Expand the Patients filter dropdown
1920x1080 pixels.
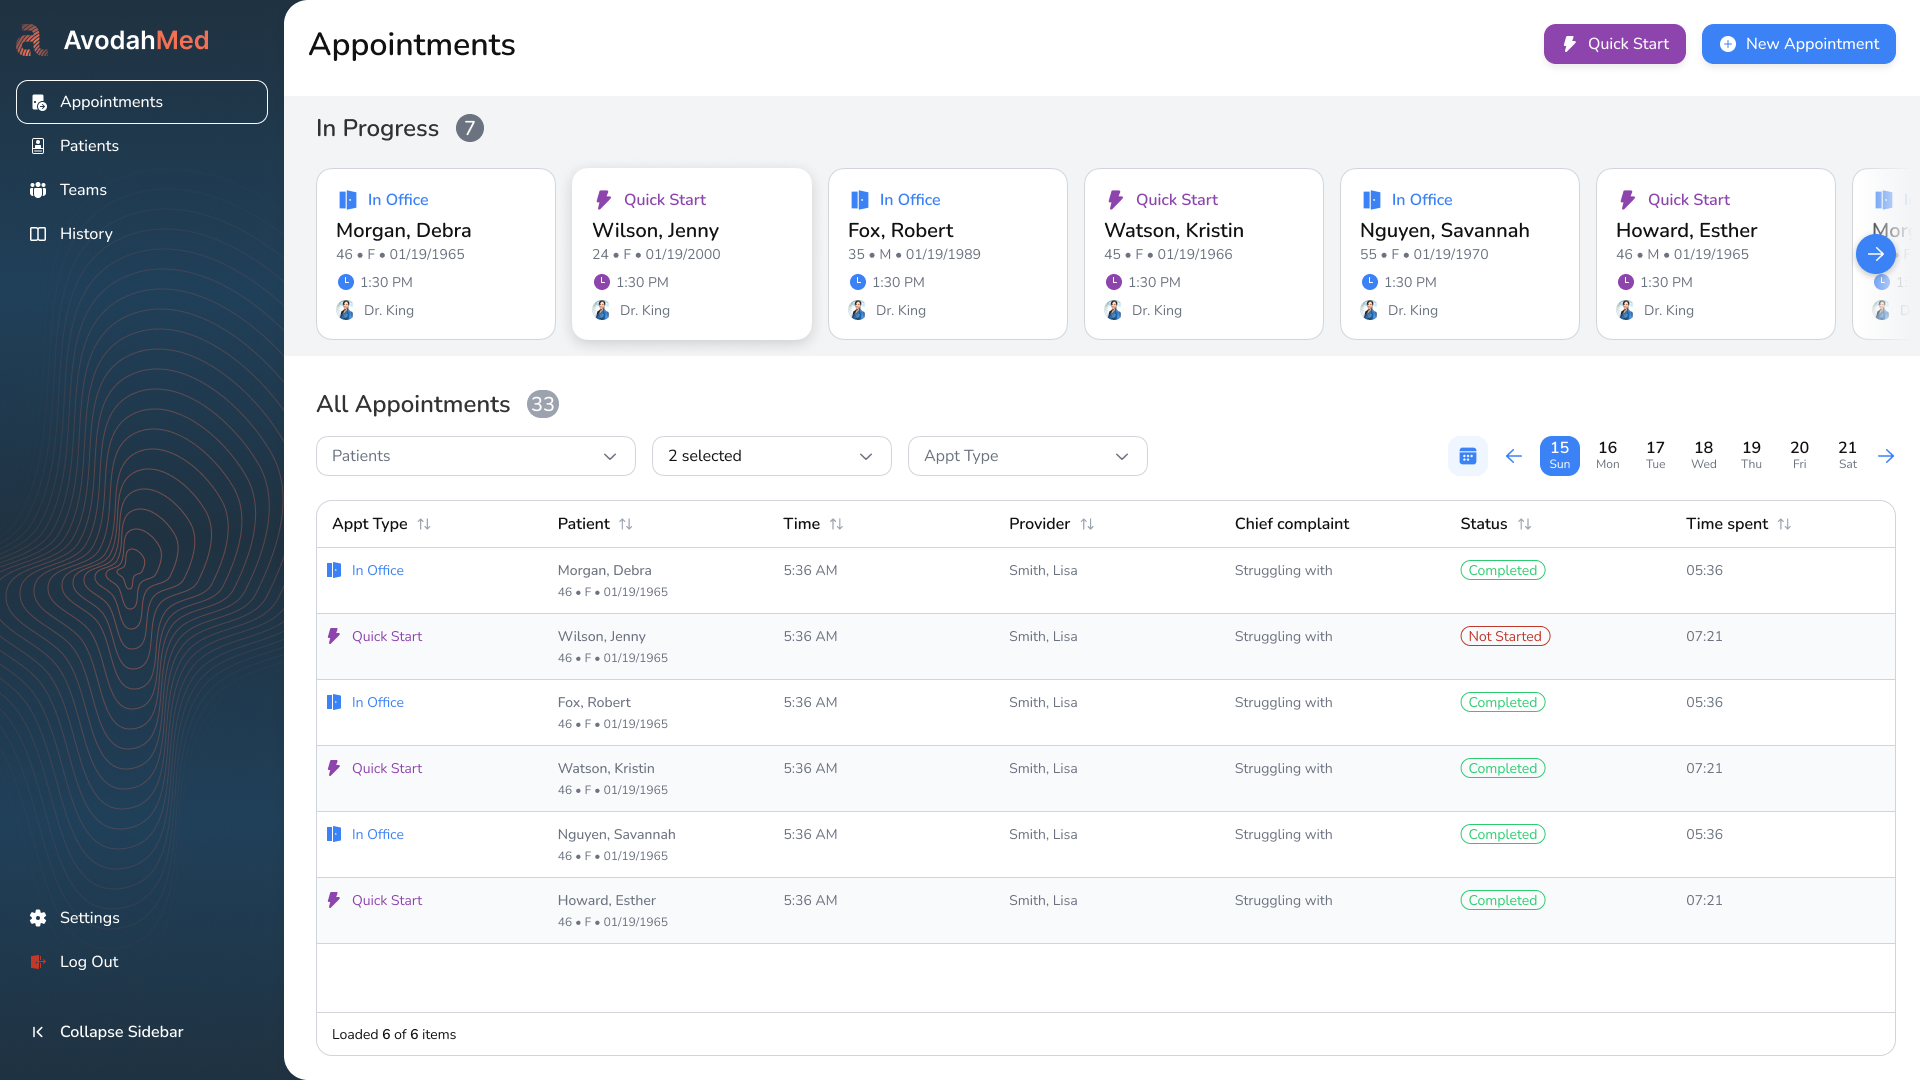pyautogui.click(x=475, y=456)
